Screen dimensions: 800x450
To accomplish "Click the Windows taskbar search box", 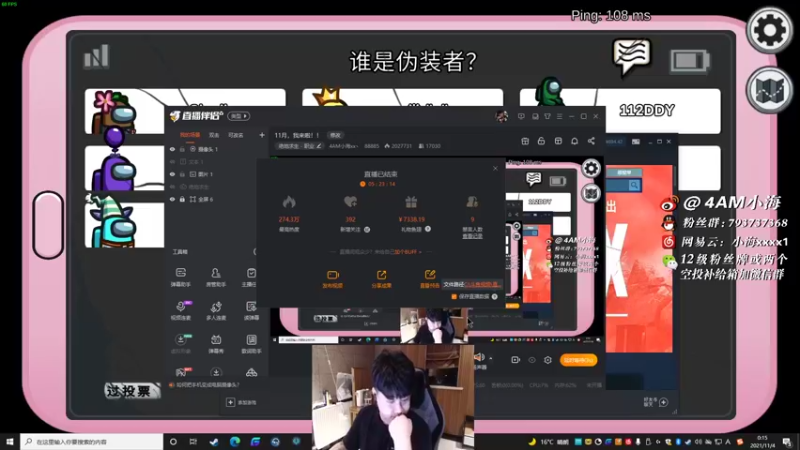I will tap(92, 441).
